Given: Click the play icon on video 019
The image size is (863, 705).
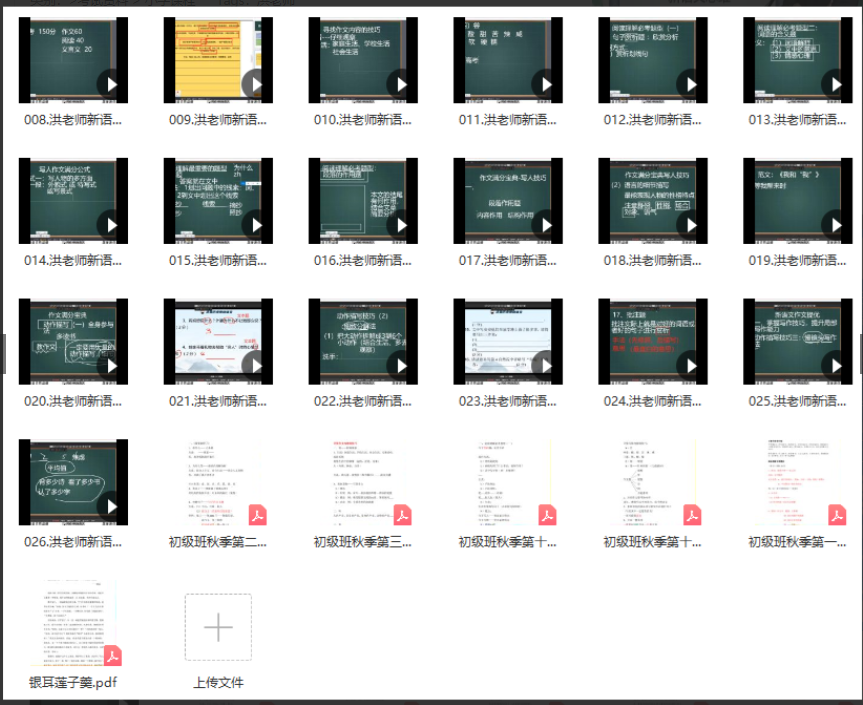Looking at the screenshot, I should click(x=835, y=227).
